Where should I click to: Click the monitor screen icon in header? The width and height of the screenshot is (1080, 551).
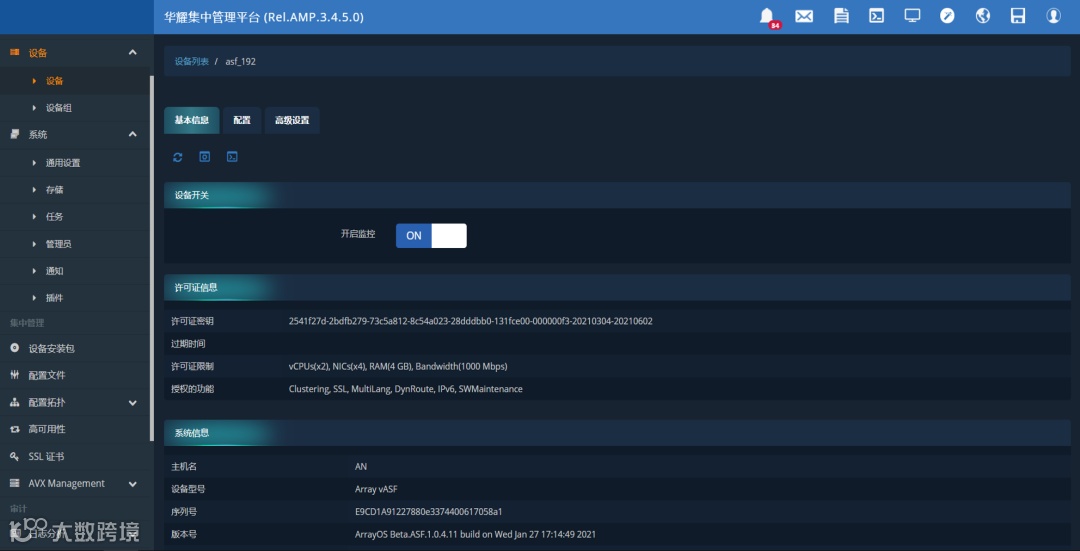click(913, 16)
